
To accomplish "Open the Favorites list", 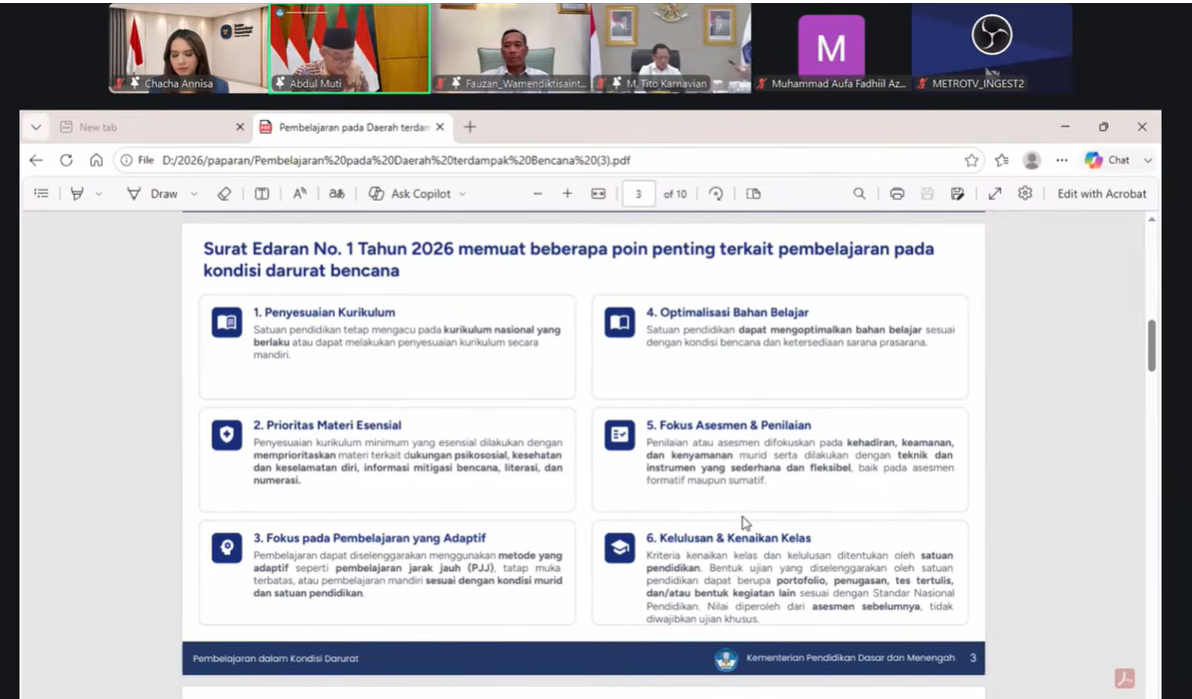I will tap(1002, 160).
